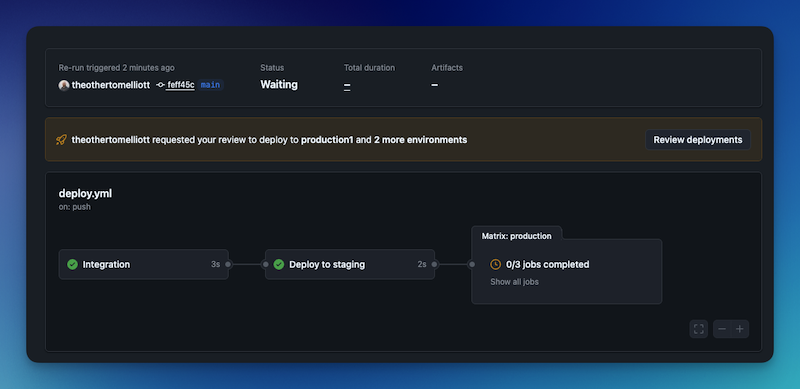Click the waiting clock icon in matrix
This screenshot has height=389, width=800.
click(495, 264)
